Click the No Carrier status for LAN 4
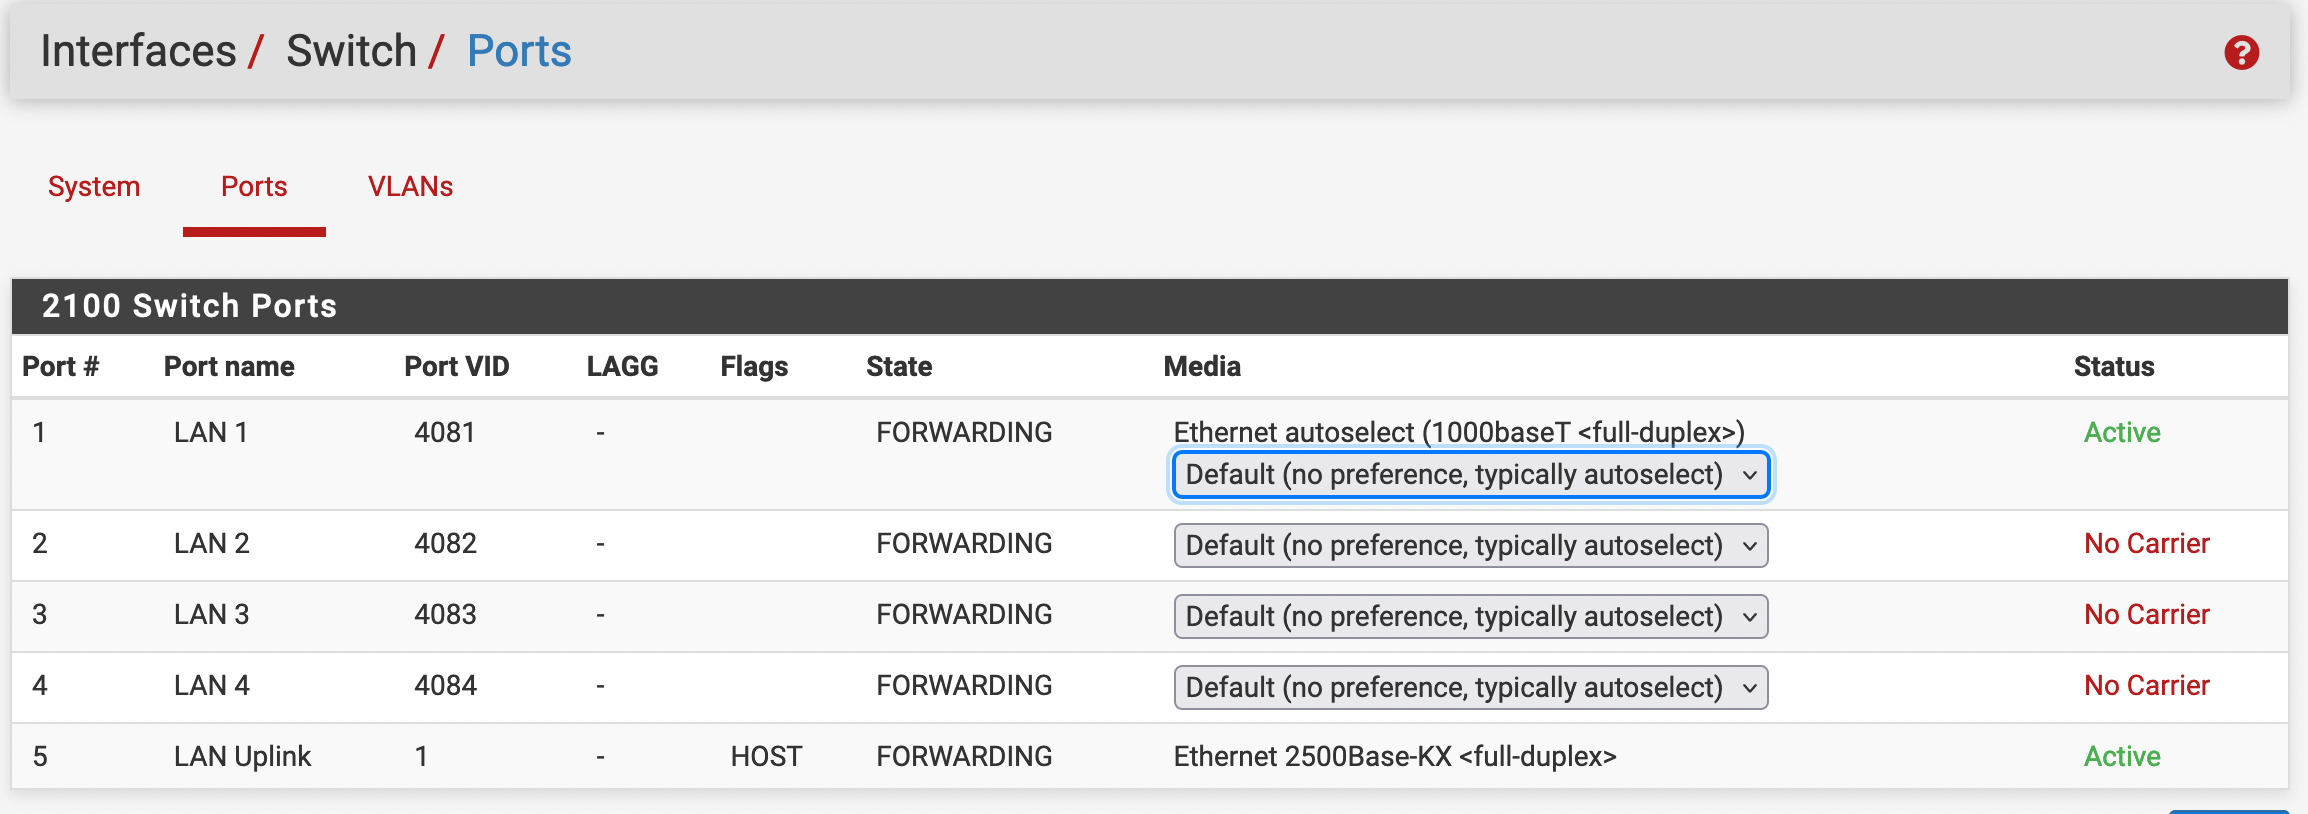The height and width of the screenshot is (814, 2308). tap(2146, 686)
